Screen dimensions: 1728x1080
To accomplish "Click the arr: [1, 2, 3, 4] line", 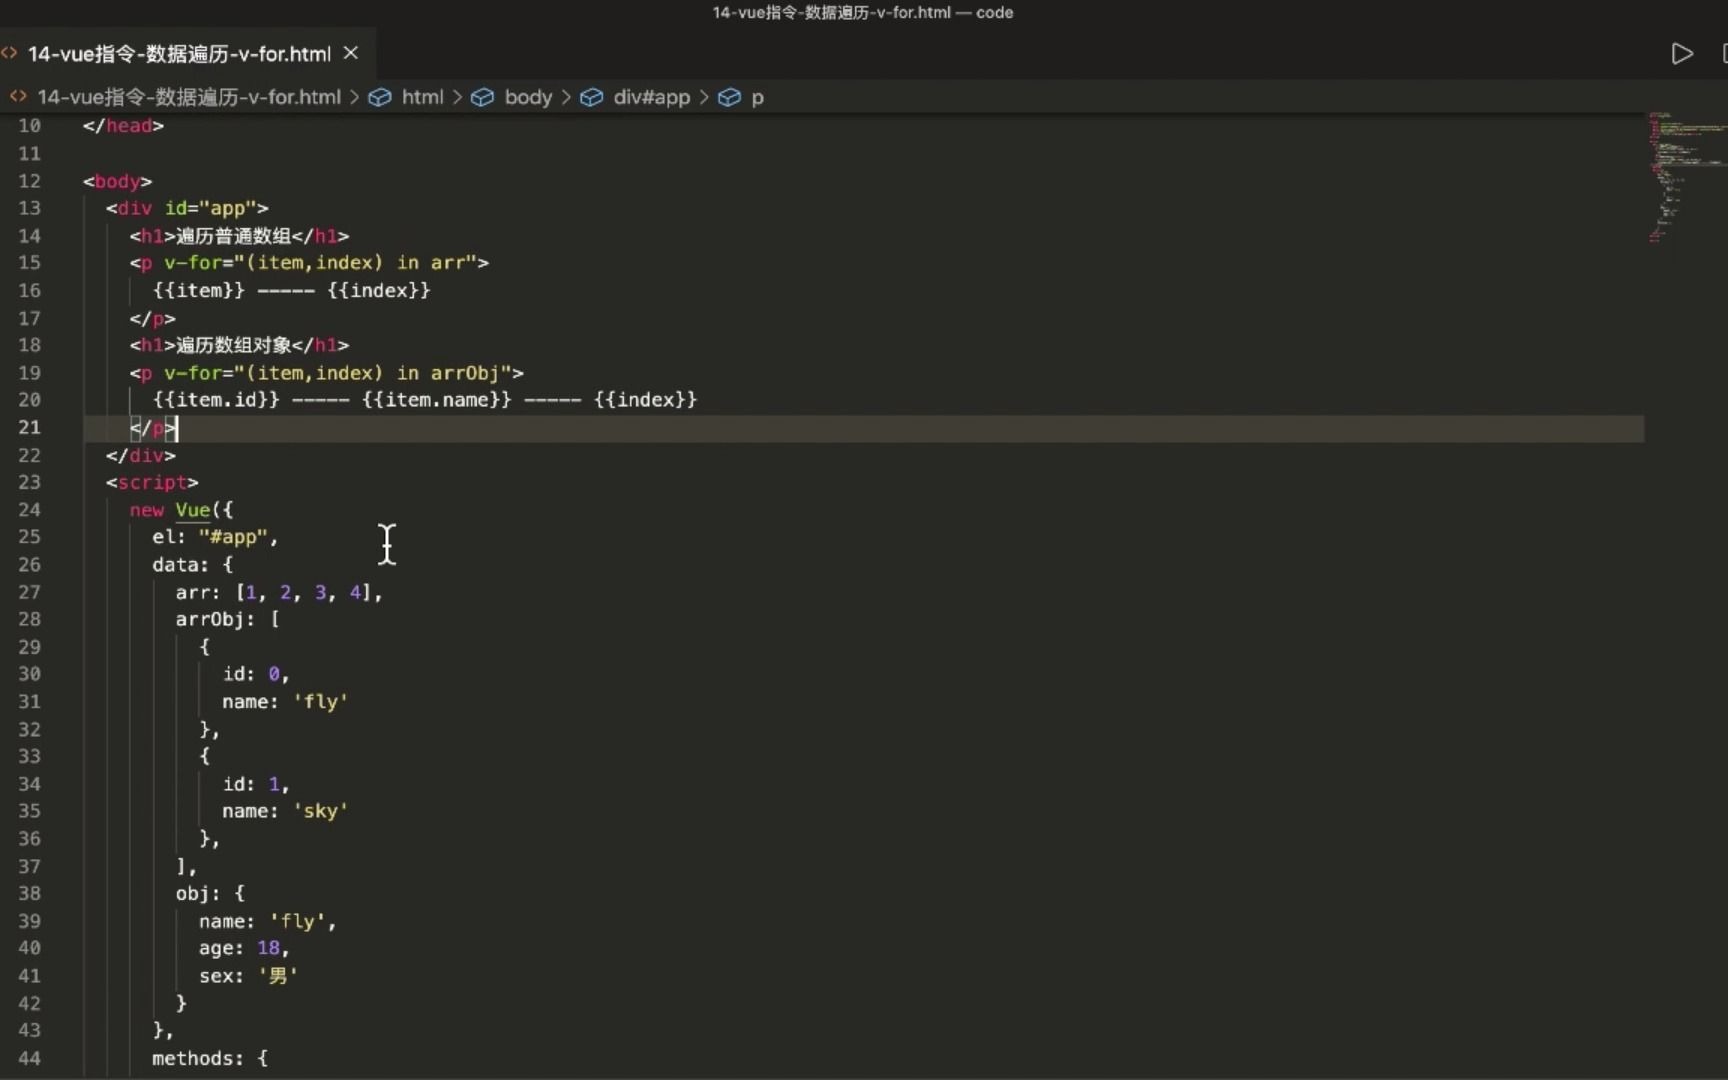I will point(279,592).
